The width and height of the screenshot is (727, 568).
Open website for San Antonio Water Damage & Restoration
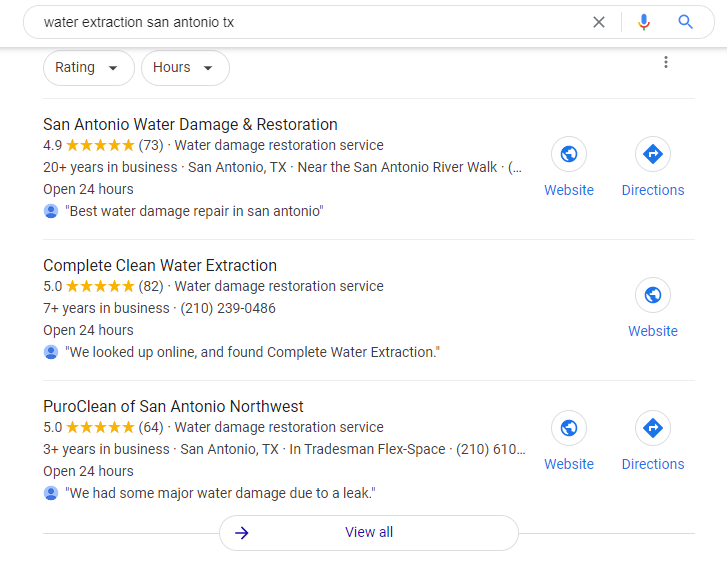pyautogui.click(x=569, y=155)
